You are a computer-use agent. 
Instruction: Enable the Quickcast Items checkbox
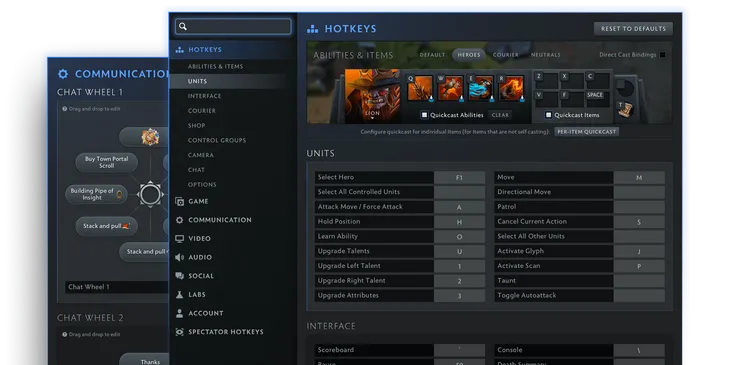click(x=548, y=115)
